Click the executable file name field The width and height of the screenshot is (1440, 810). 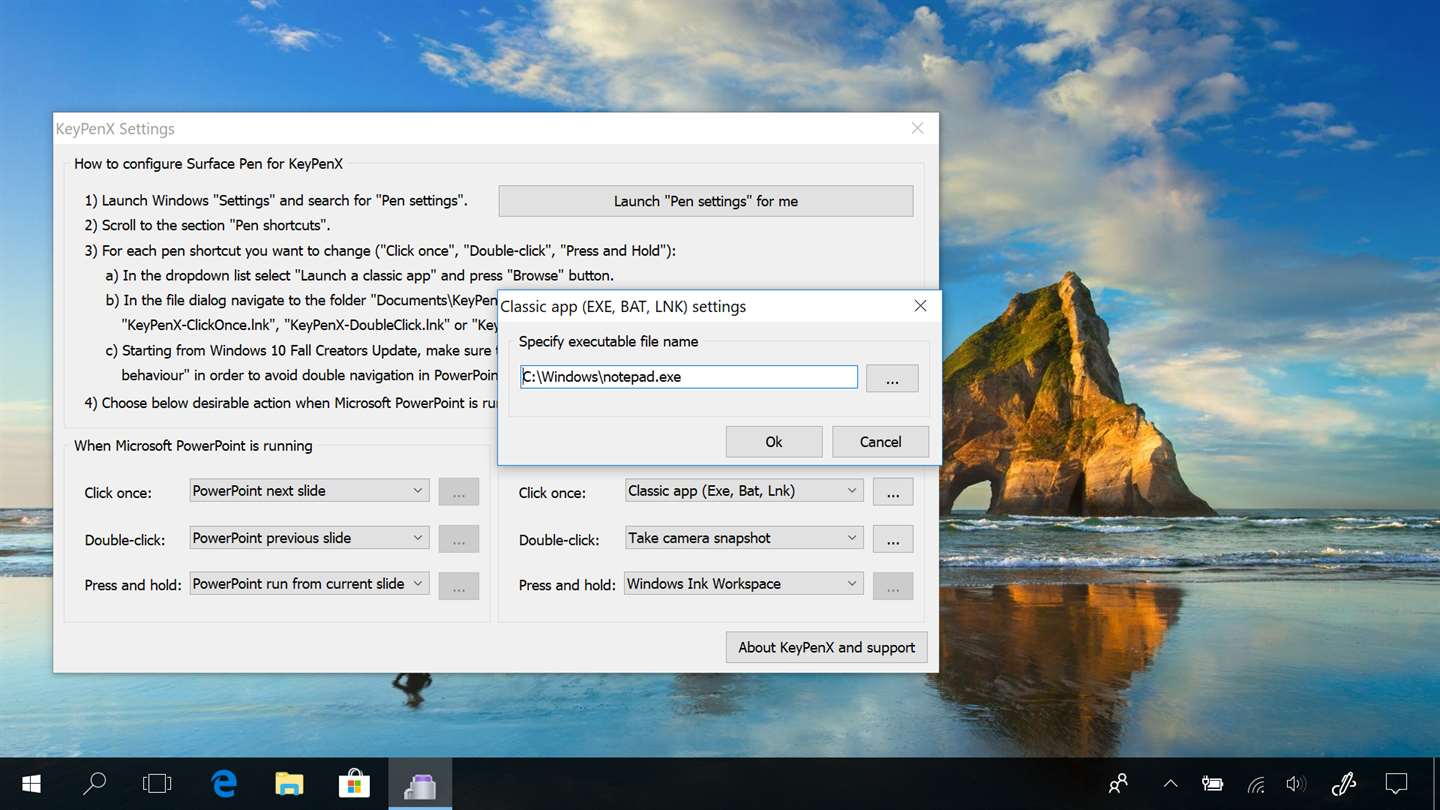point(689,377)
